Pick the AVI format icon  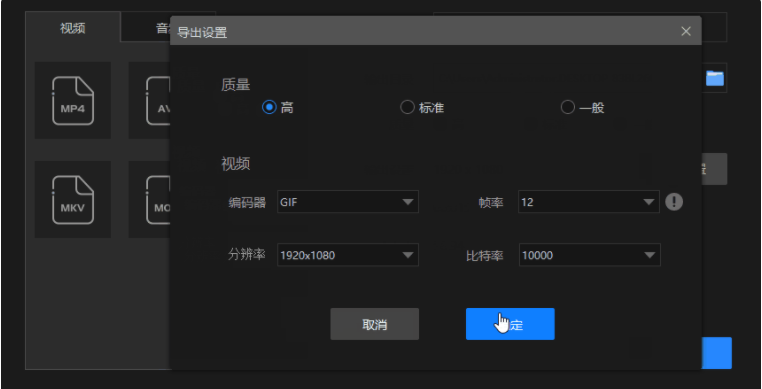[149, 100]
